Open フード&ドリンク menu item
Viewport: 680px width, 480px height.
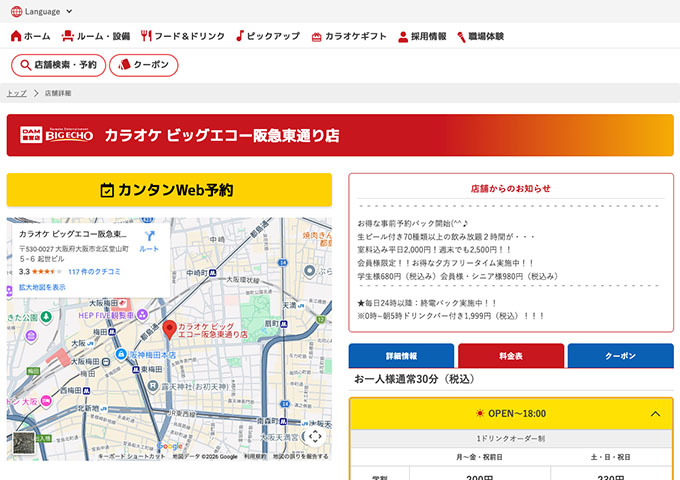(183, 36)
